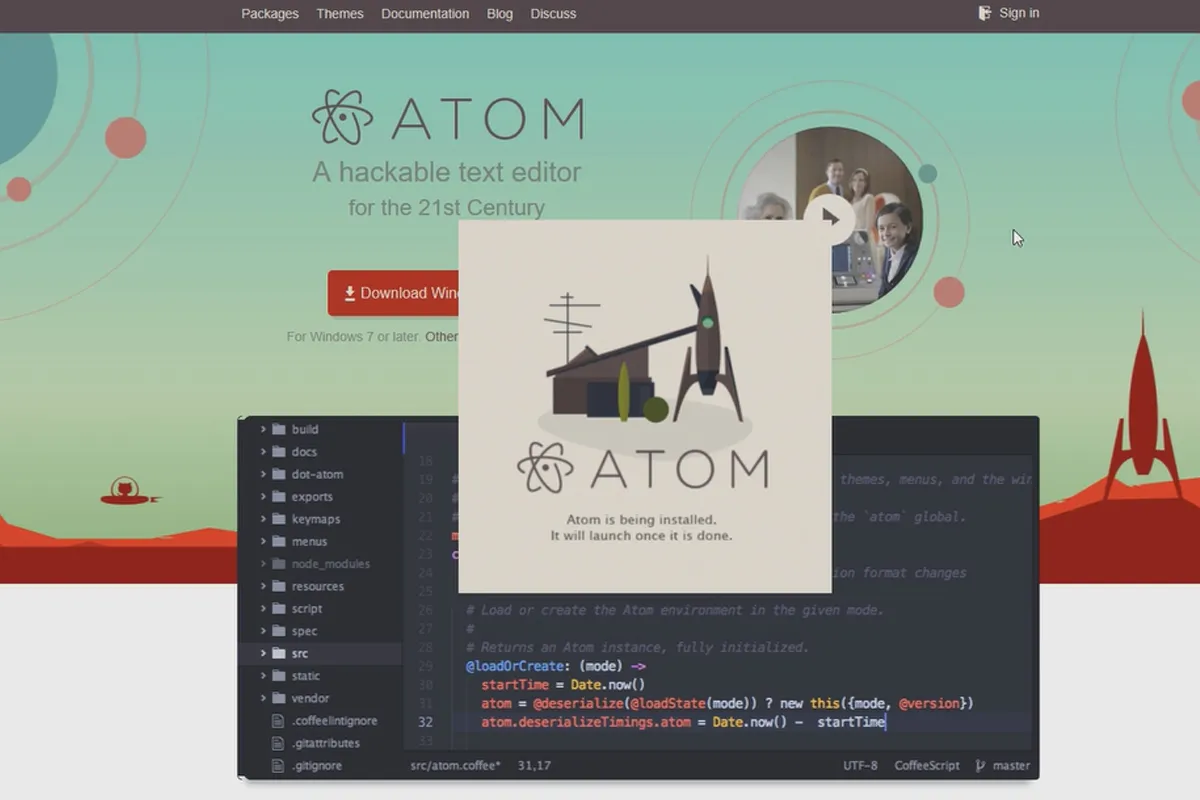Open the Blog link in top navigation

(500, 14)
